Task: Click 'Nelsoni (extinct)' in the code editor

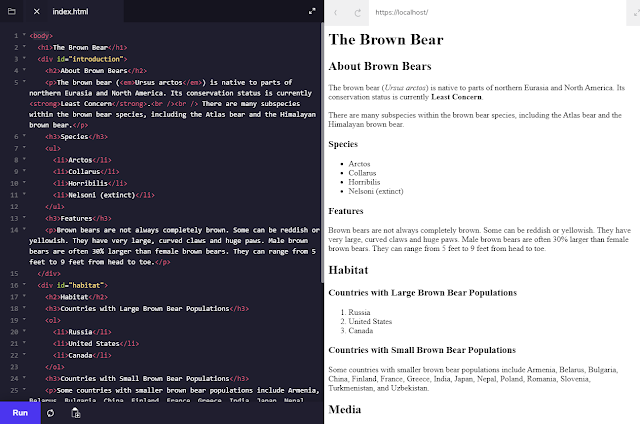Action: pyautogui.click(x=102, y=195)
